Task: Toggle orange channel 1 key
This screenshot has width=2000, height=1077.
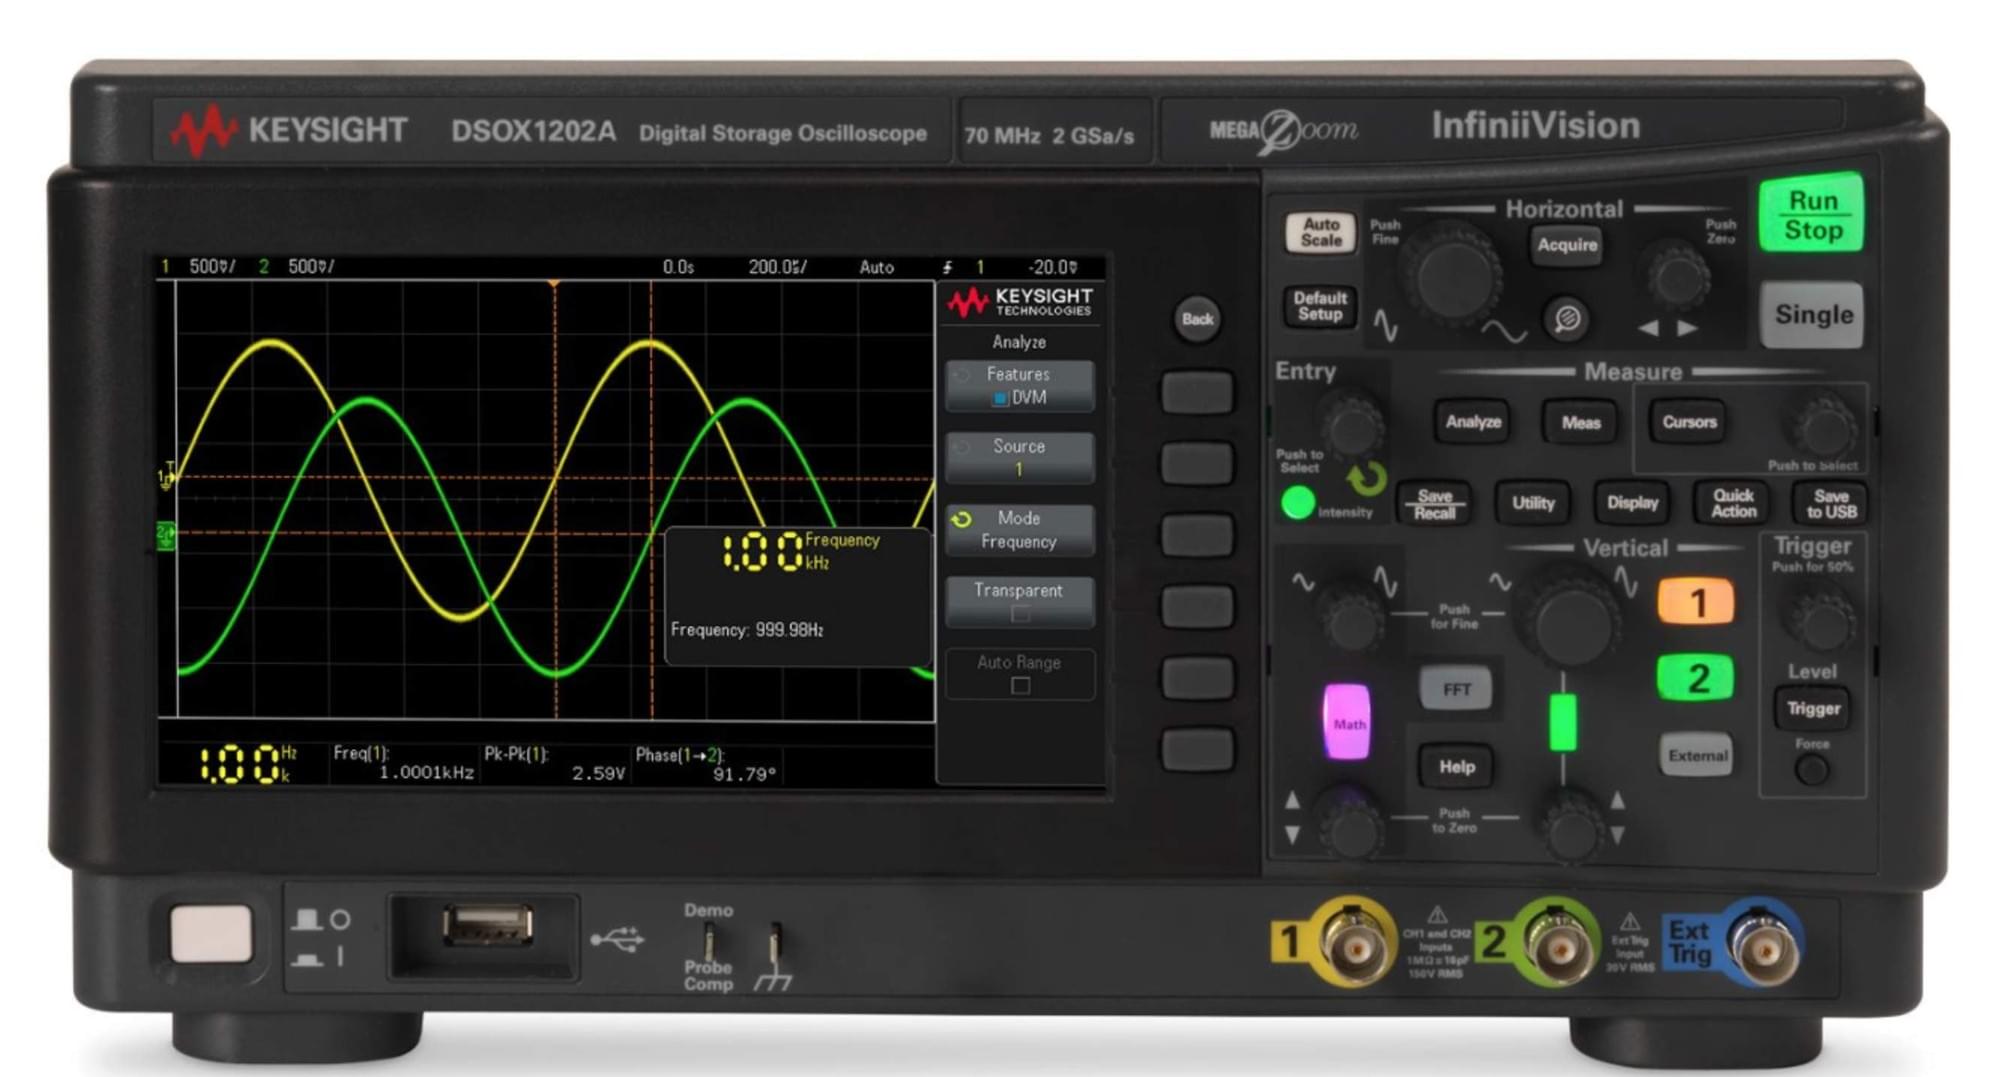Action: tap(1696, 602)
